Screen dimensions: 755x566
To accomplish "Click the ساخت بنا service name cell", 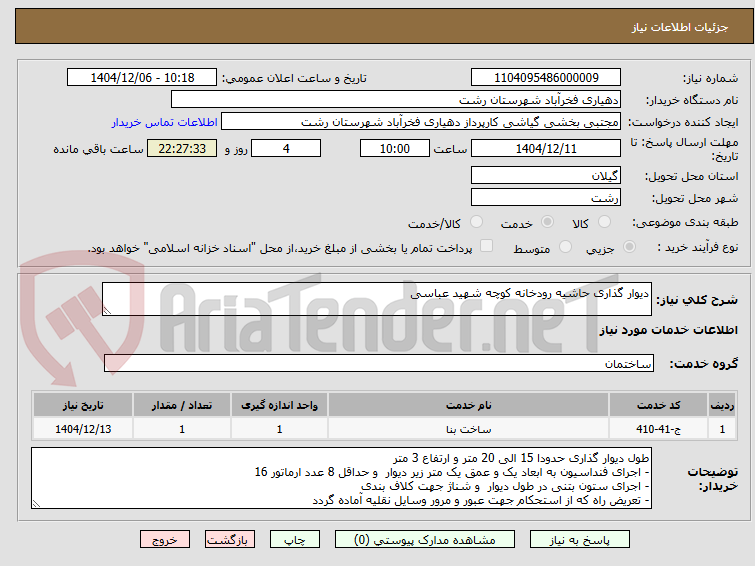I will point(469,429).
